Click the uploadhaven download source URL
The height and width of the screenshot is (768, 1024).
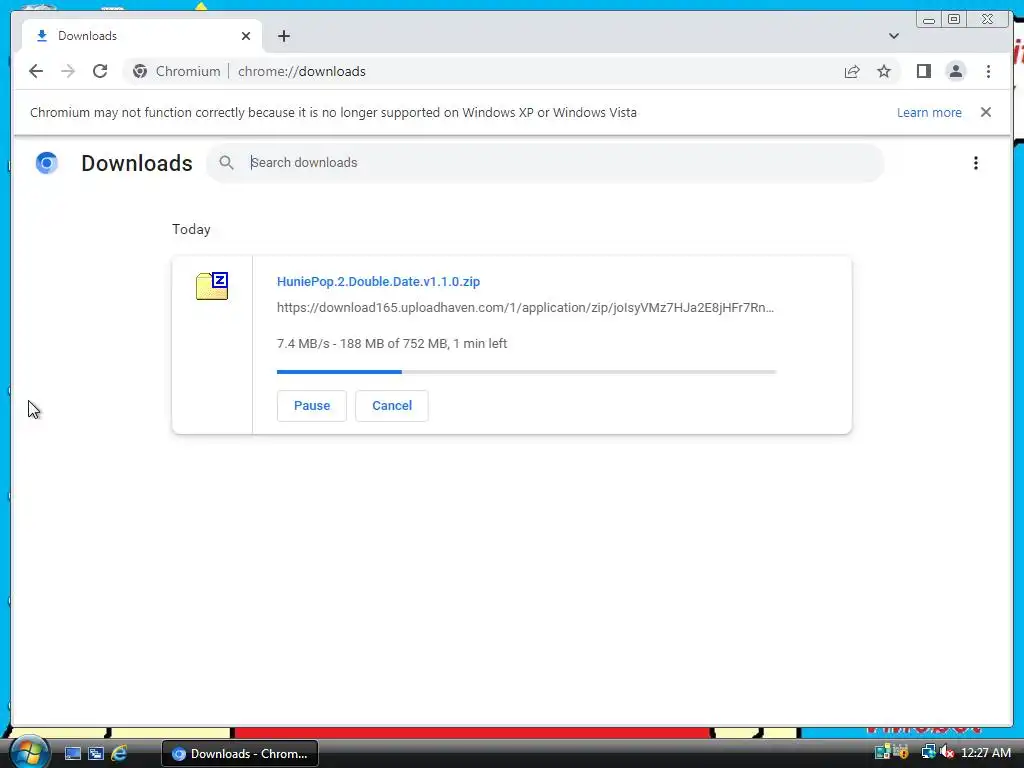[525, 308]
